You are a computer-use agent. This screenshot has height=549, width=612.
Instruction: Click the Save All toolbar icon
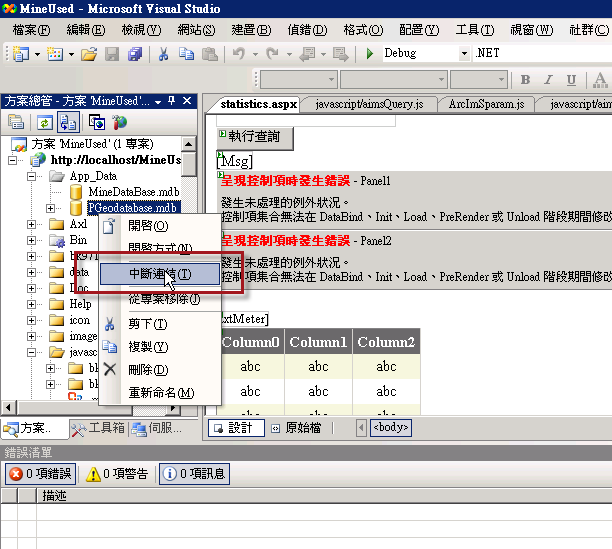(x=135, y=54)
